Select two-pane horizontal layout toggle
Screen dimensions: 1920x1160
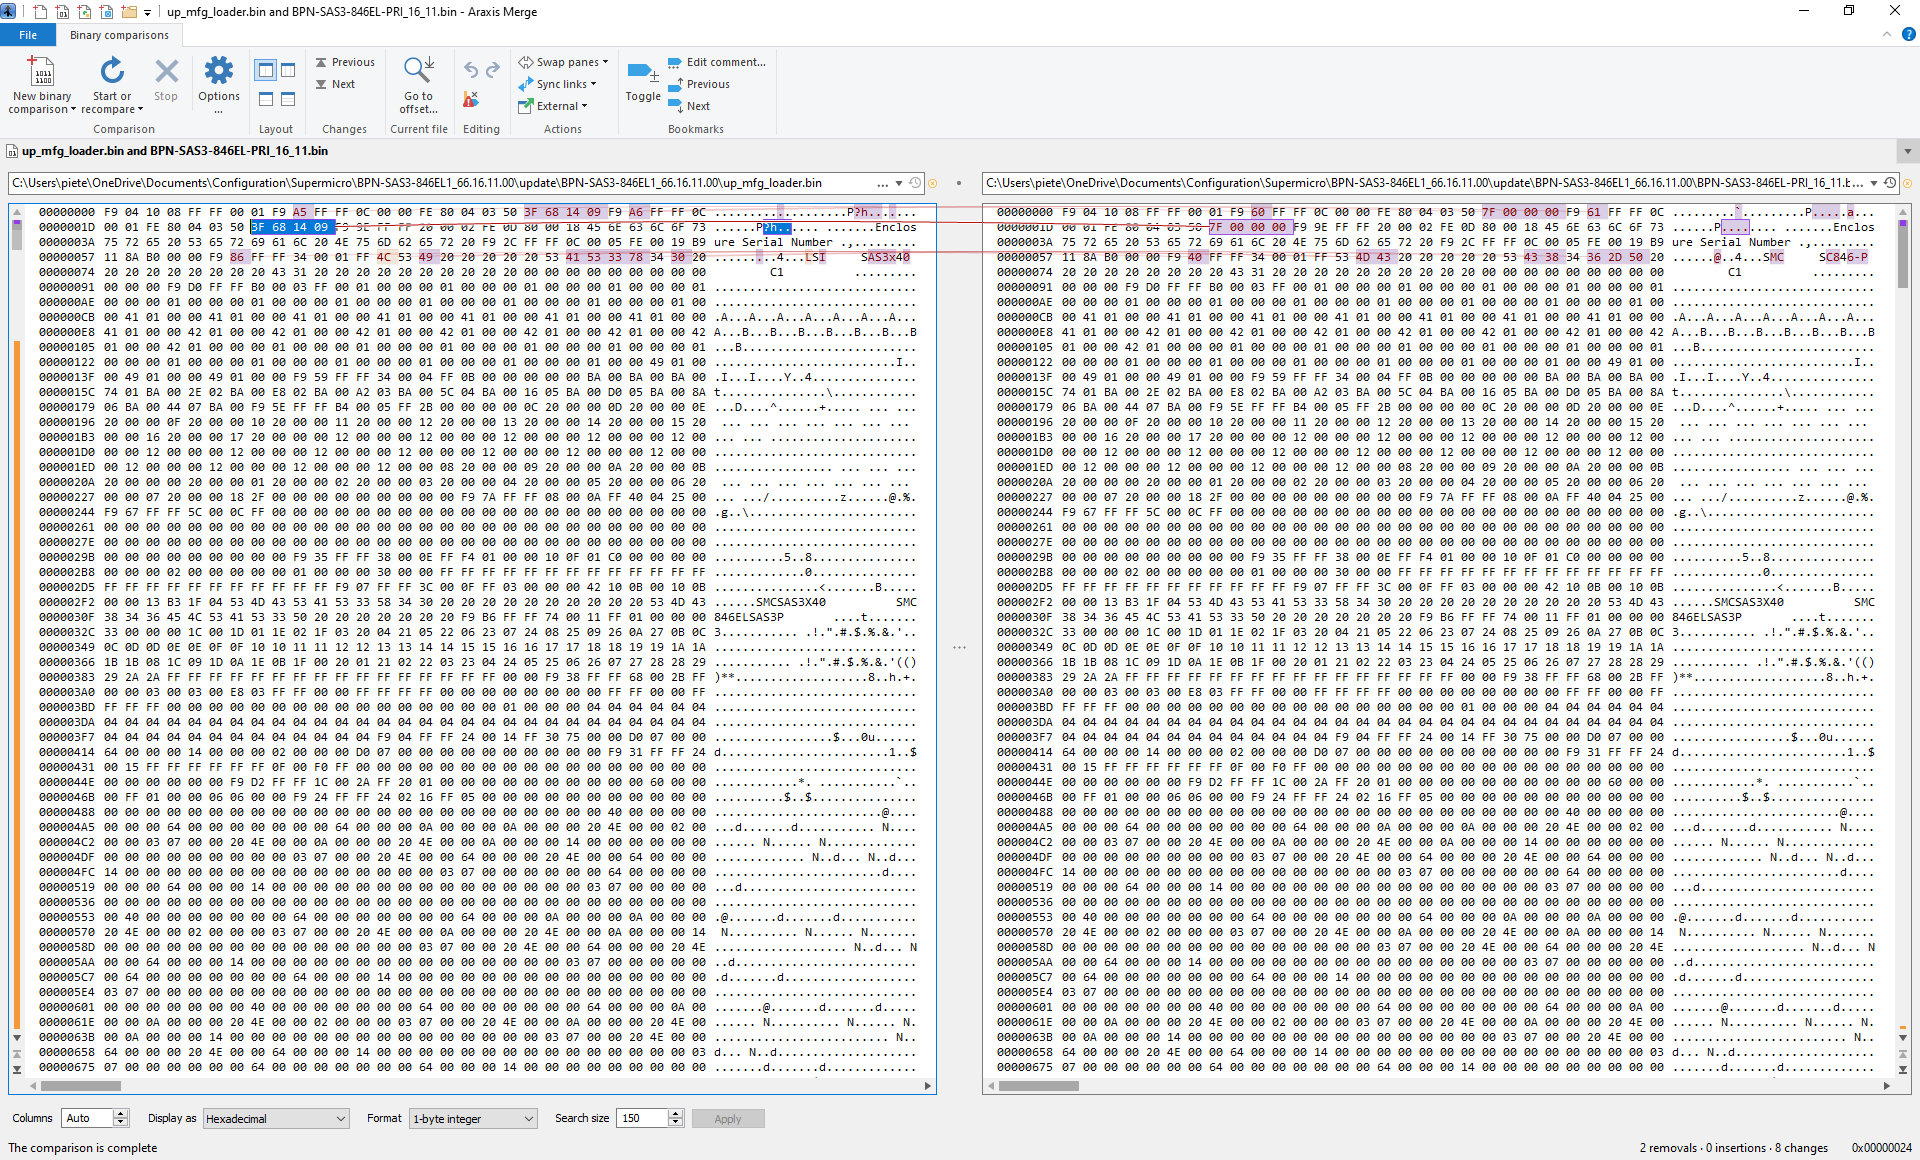265,99
